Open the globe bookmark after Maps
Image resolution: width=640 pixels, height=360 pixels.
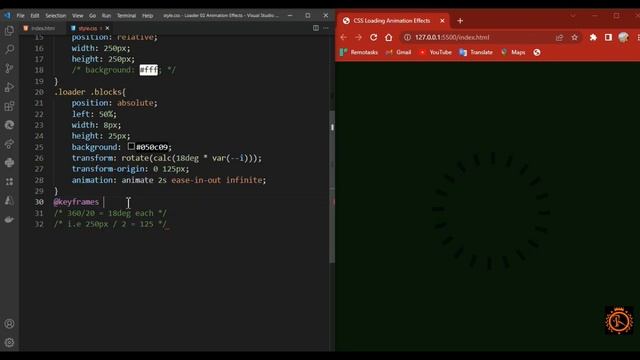click(x=537, y=52)
